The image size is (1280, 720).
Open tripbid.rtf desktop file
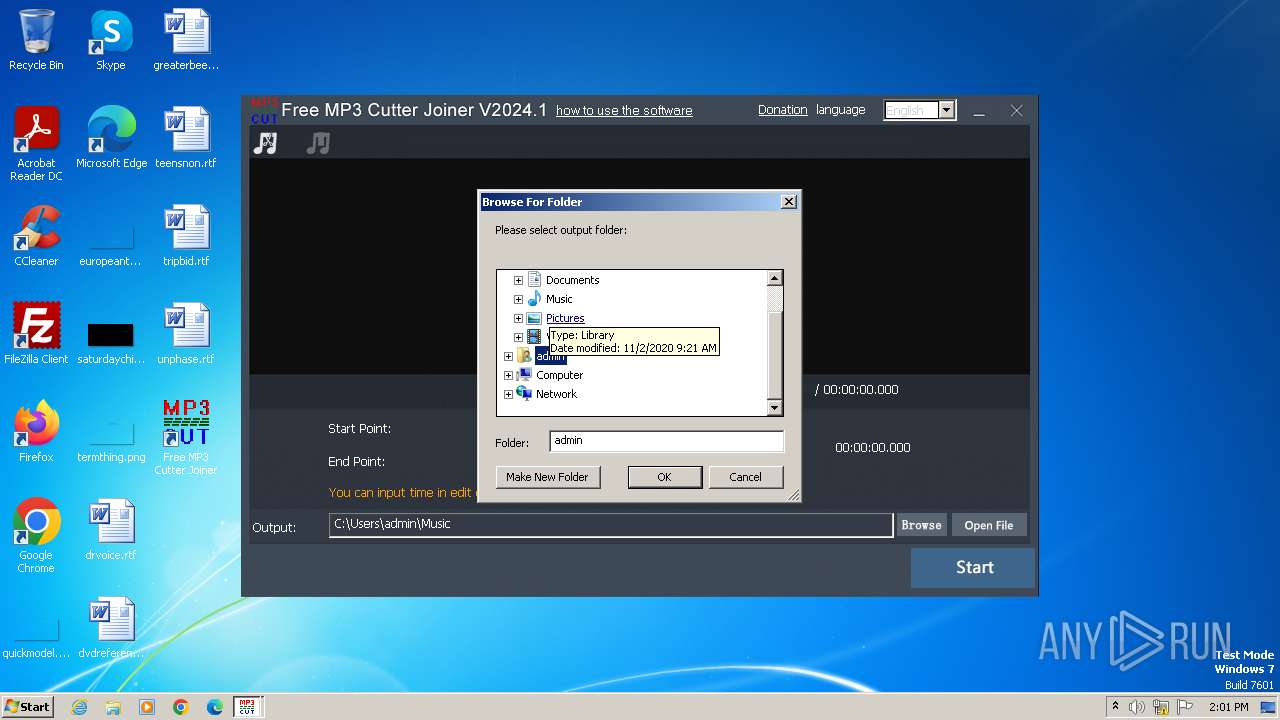pyautogui.click(x=186, y=237)
